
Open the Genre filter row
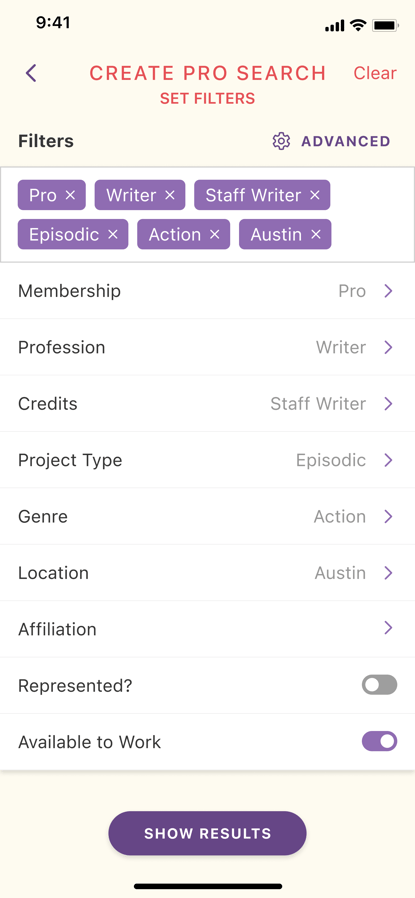coord(207,516)
